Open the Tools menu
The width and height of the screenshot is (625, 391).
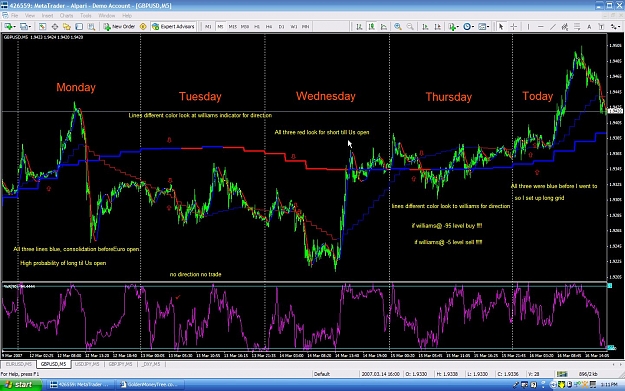pyautogui.click(x=86, y=16)
